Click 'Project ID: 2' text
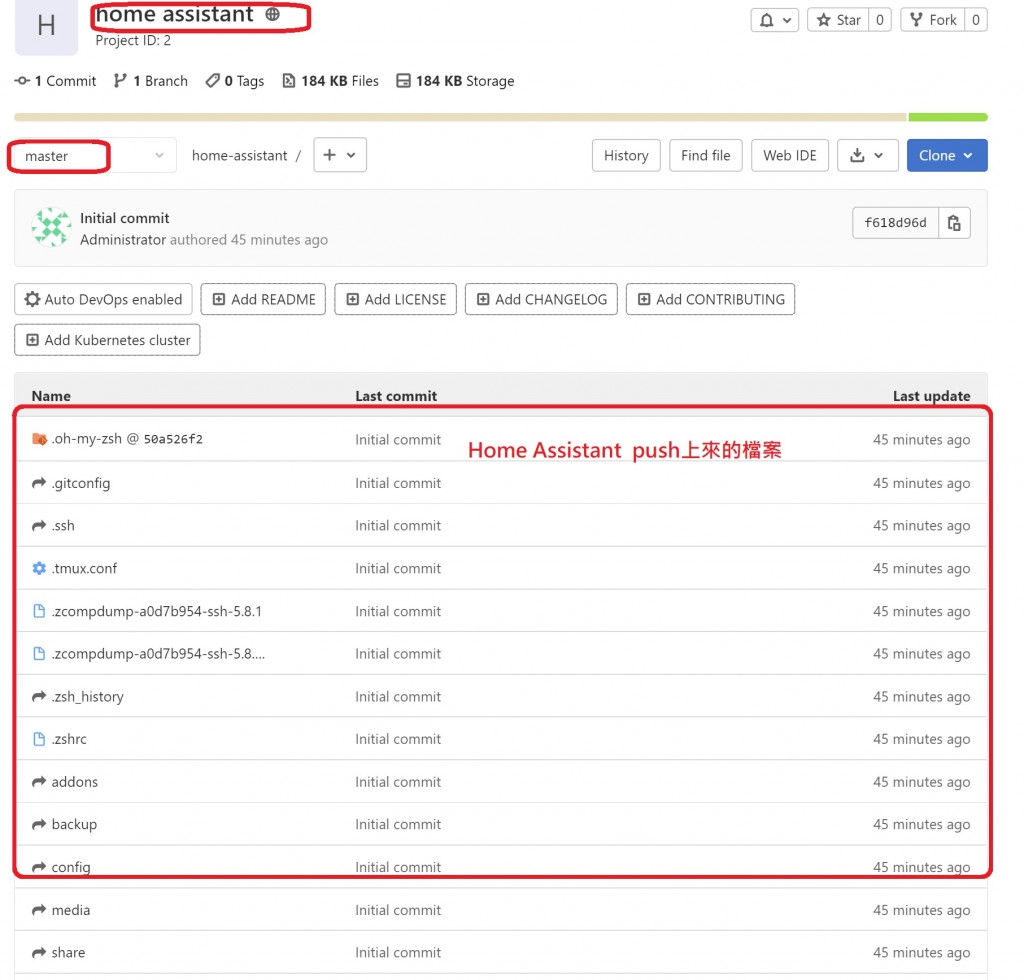 tap(133, 40)
